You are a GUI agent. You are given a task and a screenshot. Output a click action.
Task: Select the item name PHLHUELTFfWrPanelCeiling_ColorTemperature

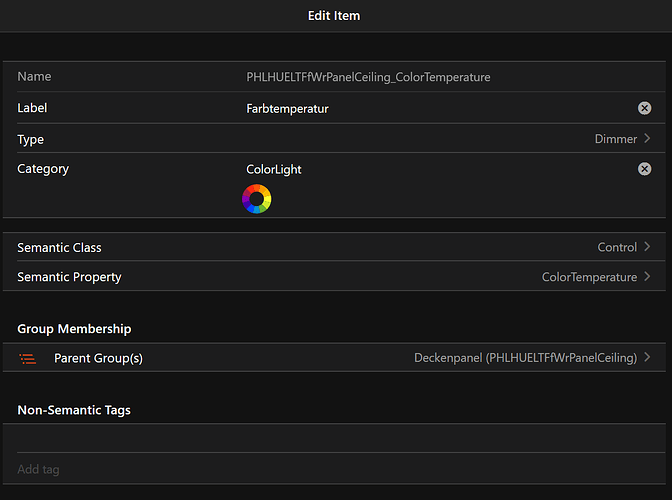pyautogui.click(x=368, y=77)
